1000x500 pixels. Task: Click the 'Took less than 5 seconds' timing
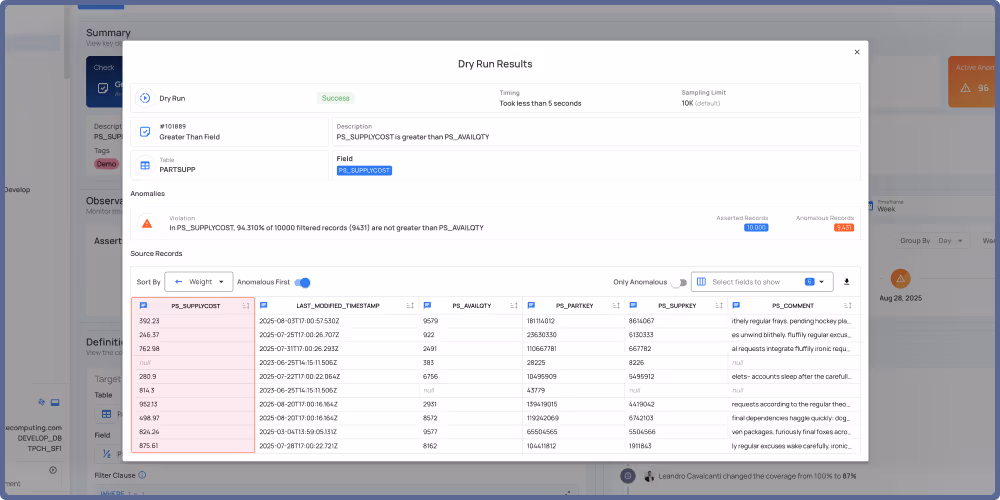tap(540, 103)
